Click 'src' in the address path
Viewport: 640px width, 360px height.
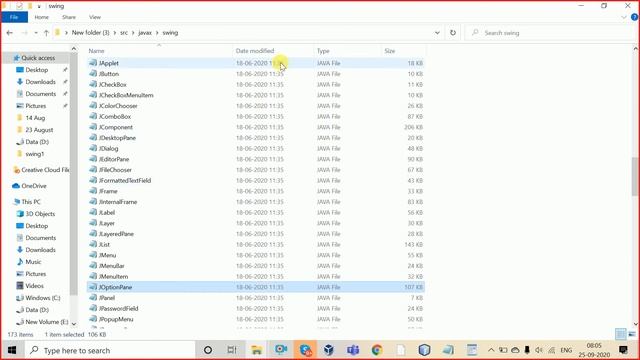[x=124, y=33]
